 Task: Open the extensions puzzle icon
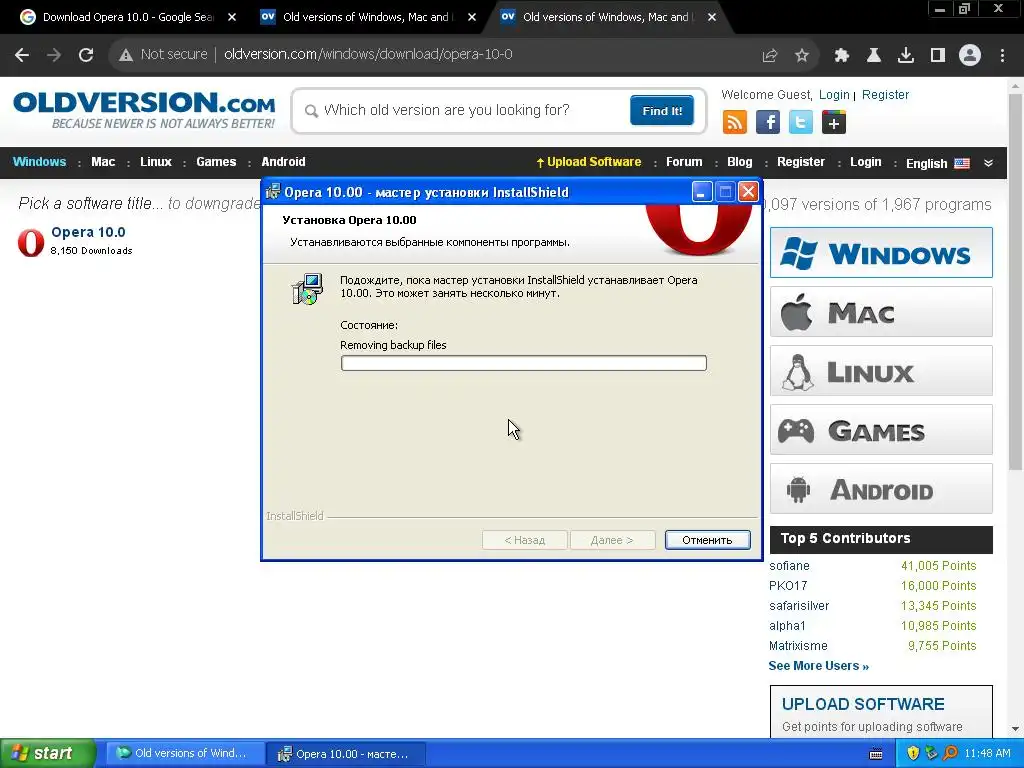[842, 56]
